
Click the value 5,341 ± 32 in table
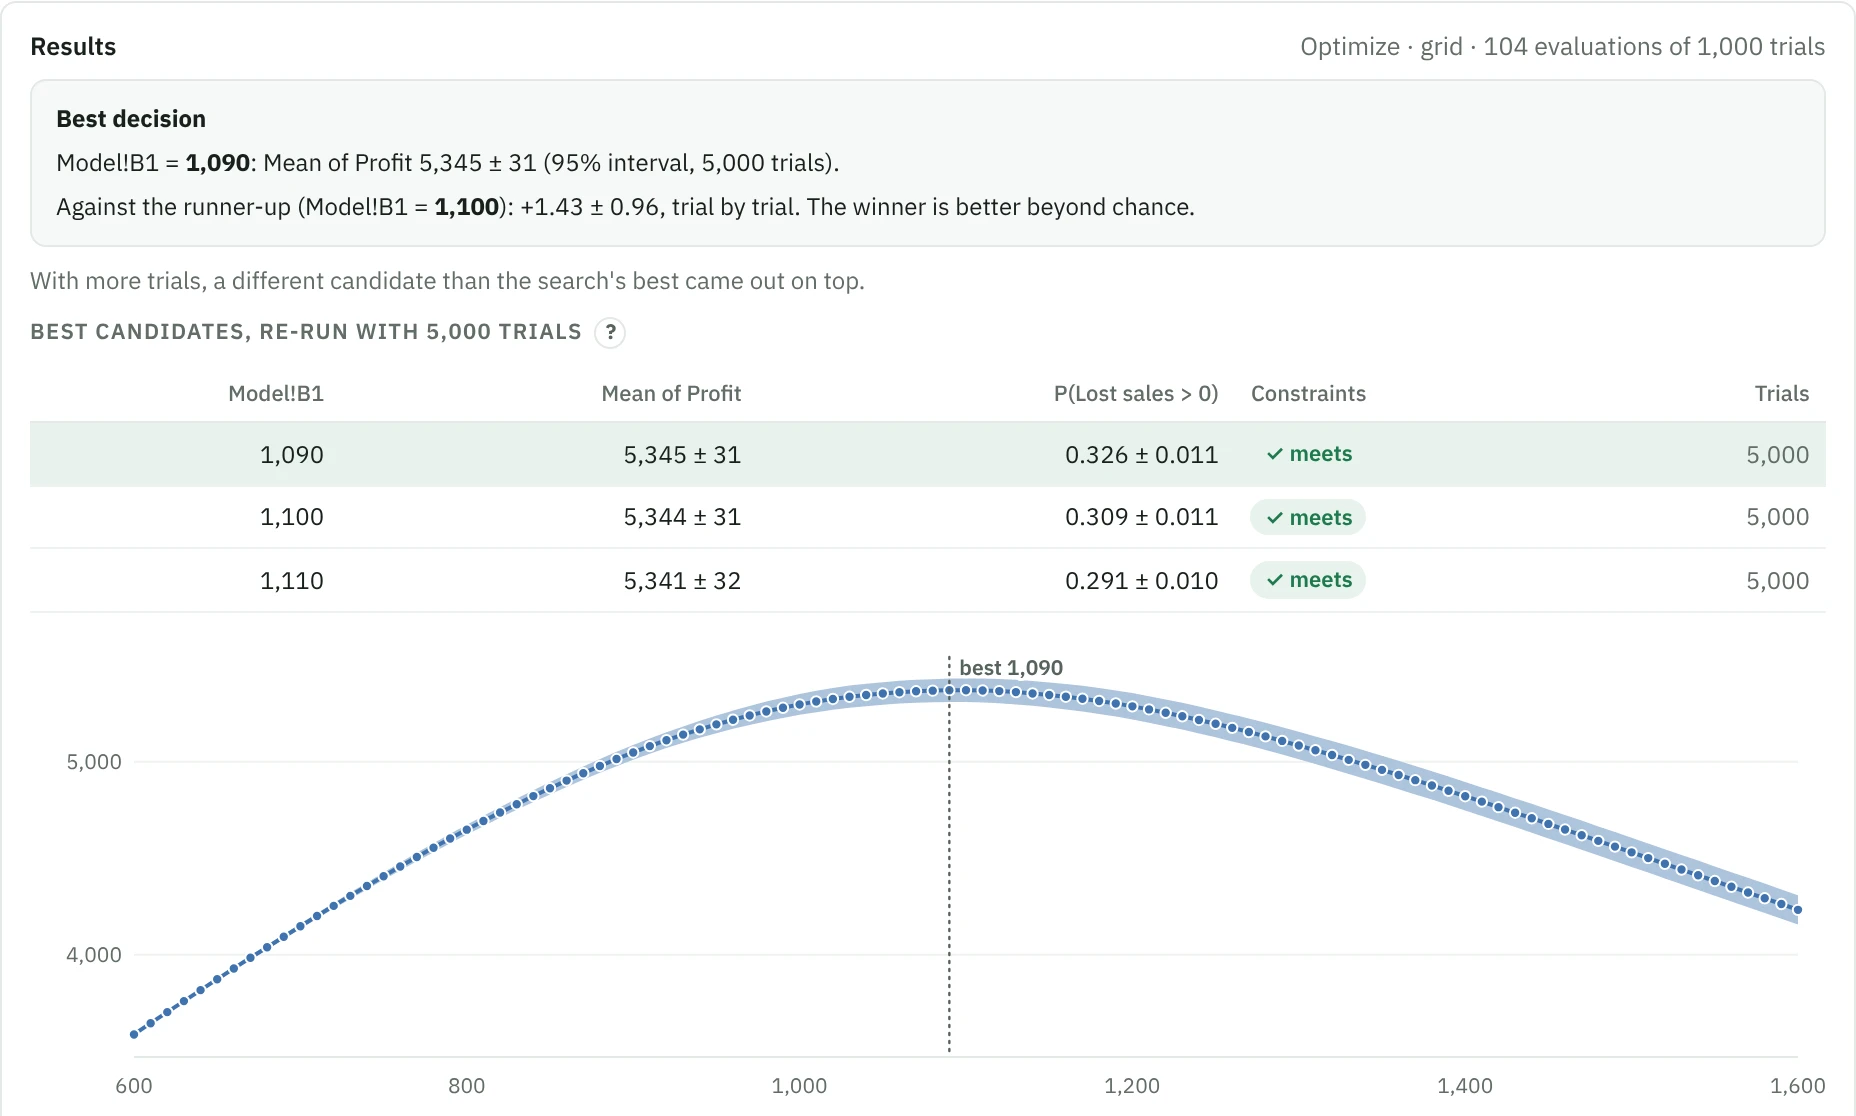pos(682,581)
